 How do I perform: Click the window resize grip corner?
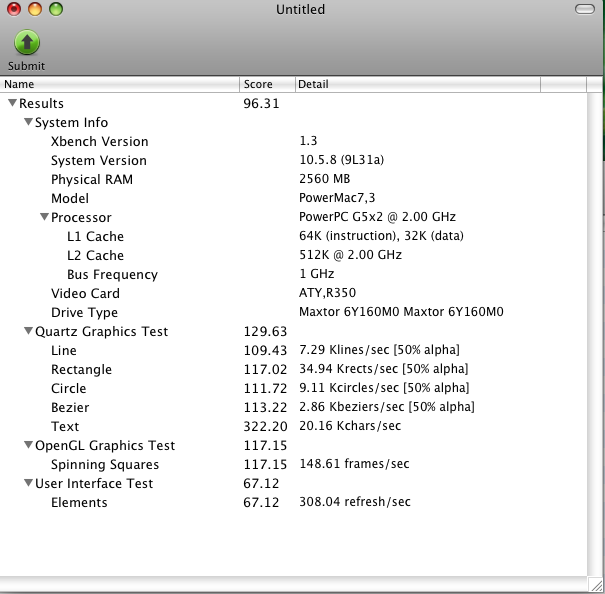pos(595,584)
